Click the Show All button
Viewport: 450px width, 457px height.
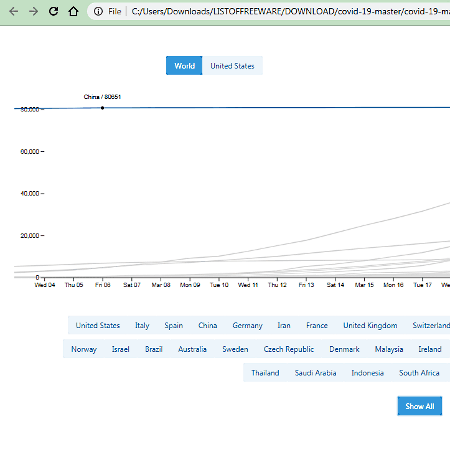[420, 406]
